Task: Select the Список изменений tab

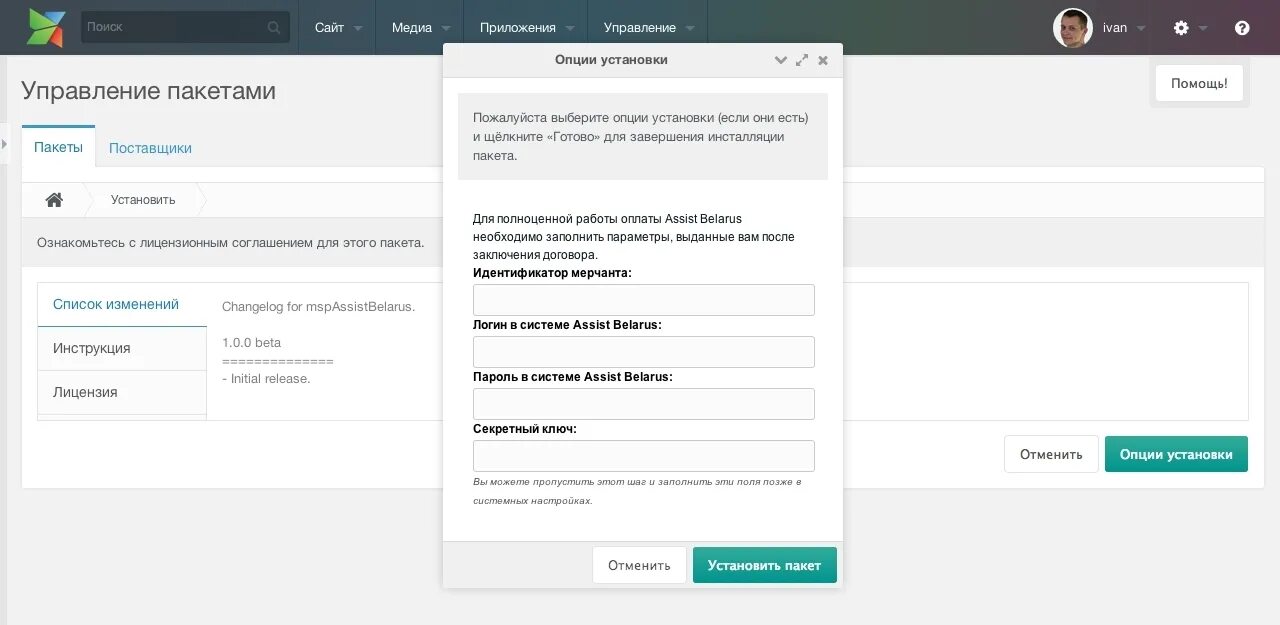Action: click(121, 305)
